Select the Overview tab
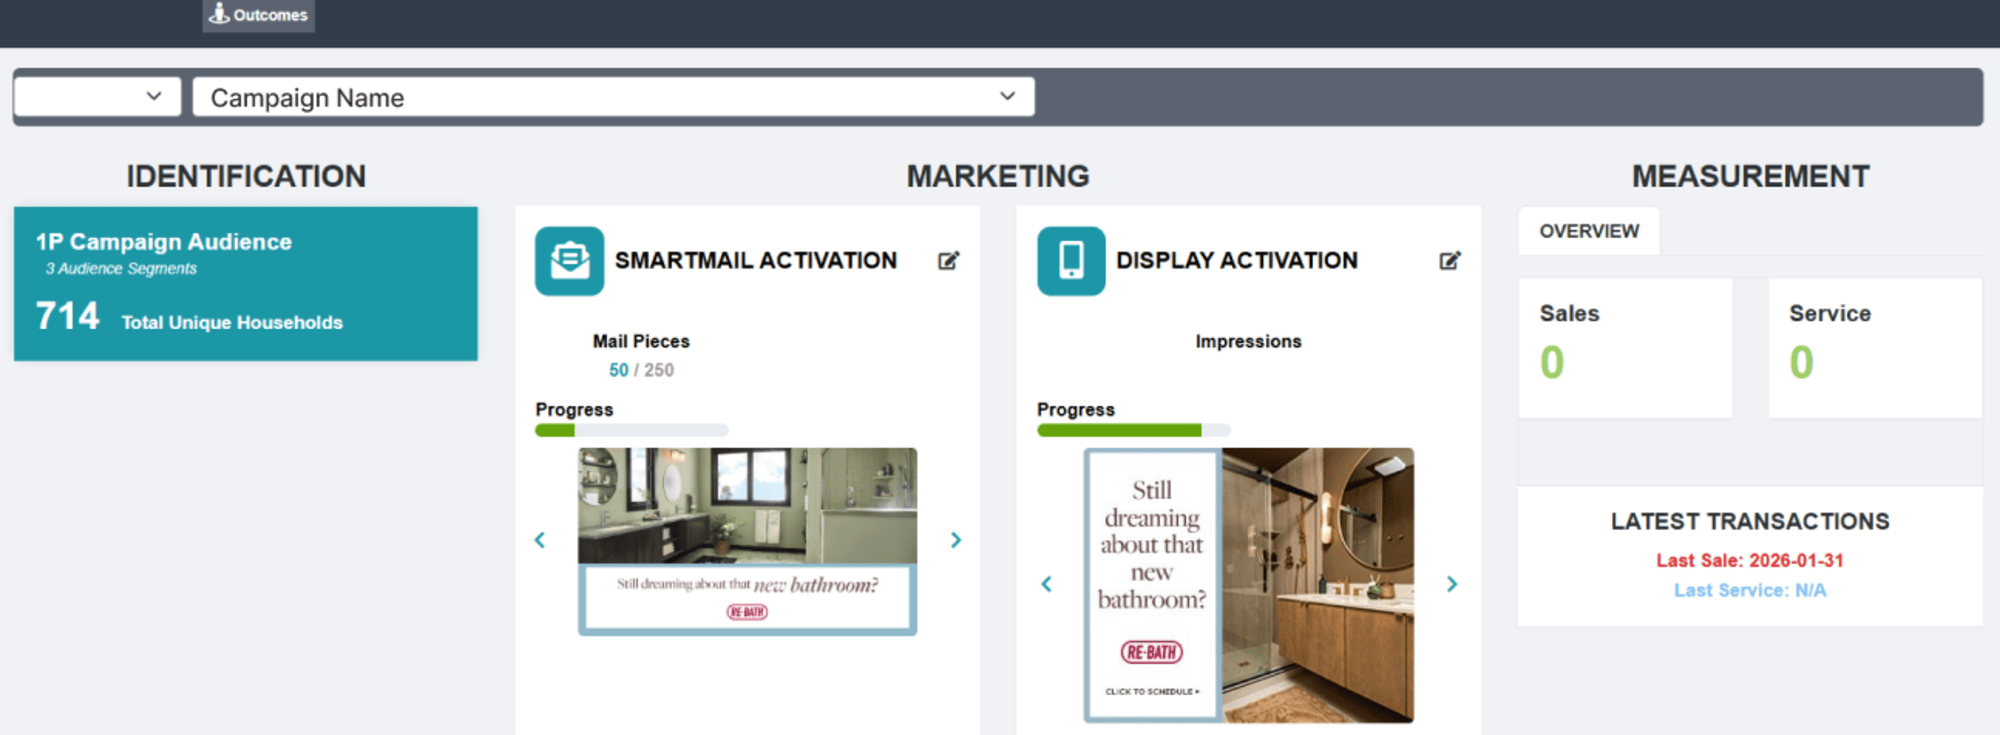Image resolution: width=2000 pixels, height=735 pixels. (1588, 231)
